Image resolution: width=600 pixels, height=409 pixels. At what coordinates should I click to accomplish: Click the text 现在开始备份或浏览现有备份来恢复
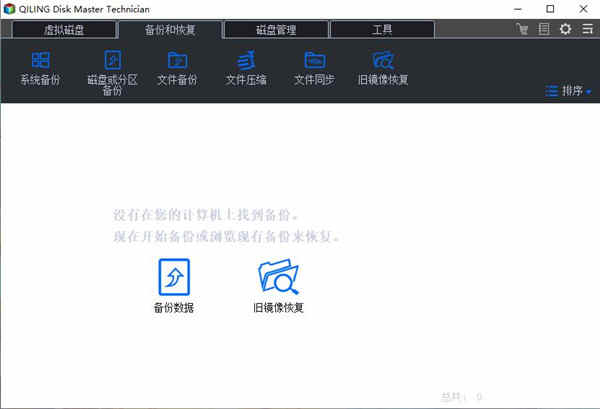coord(227,236)
